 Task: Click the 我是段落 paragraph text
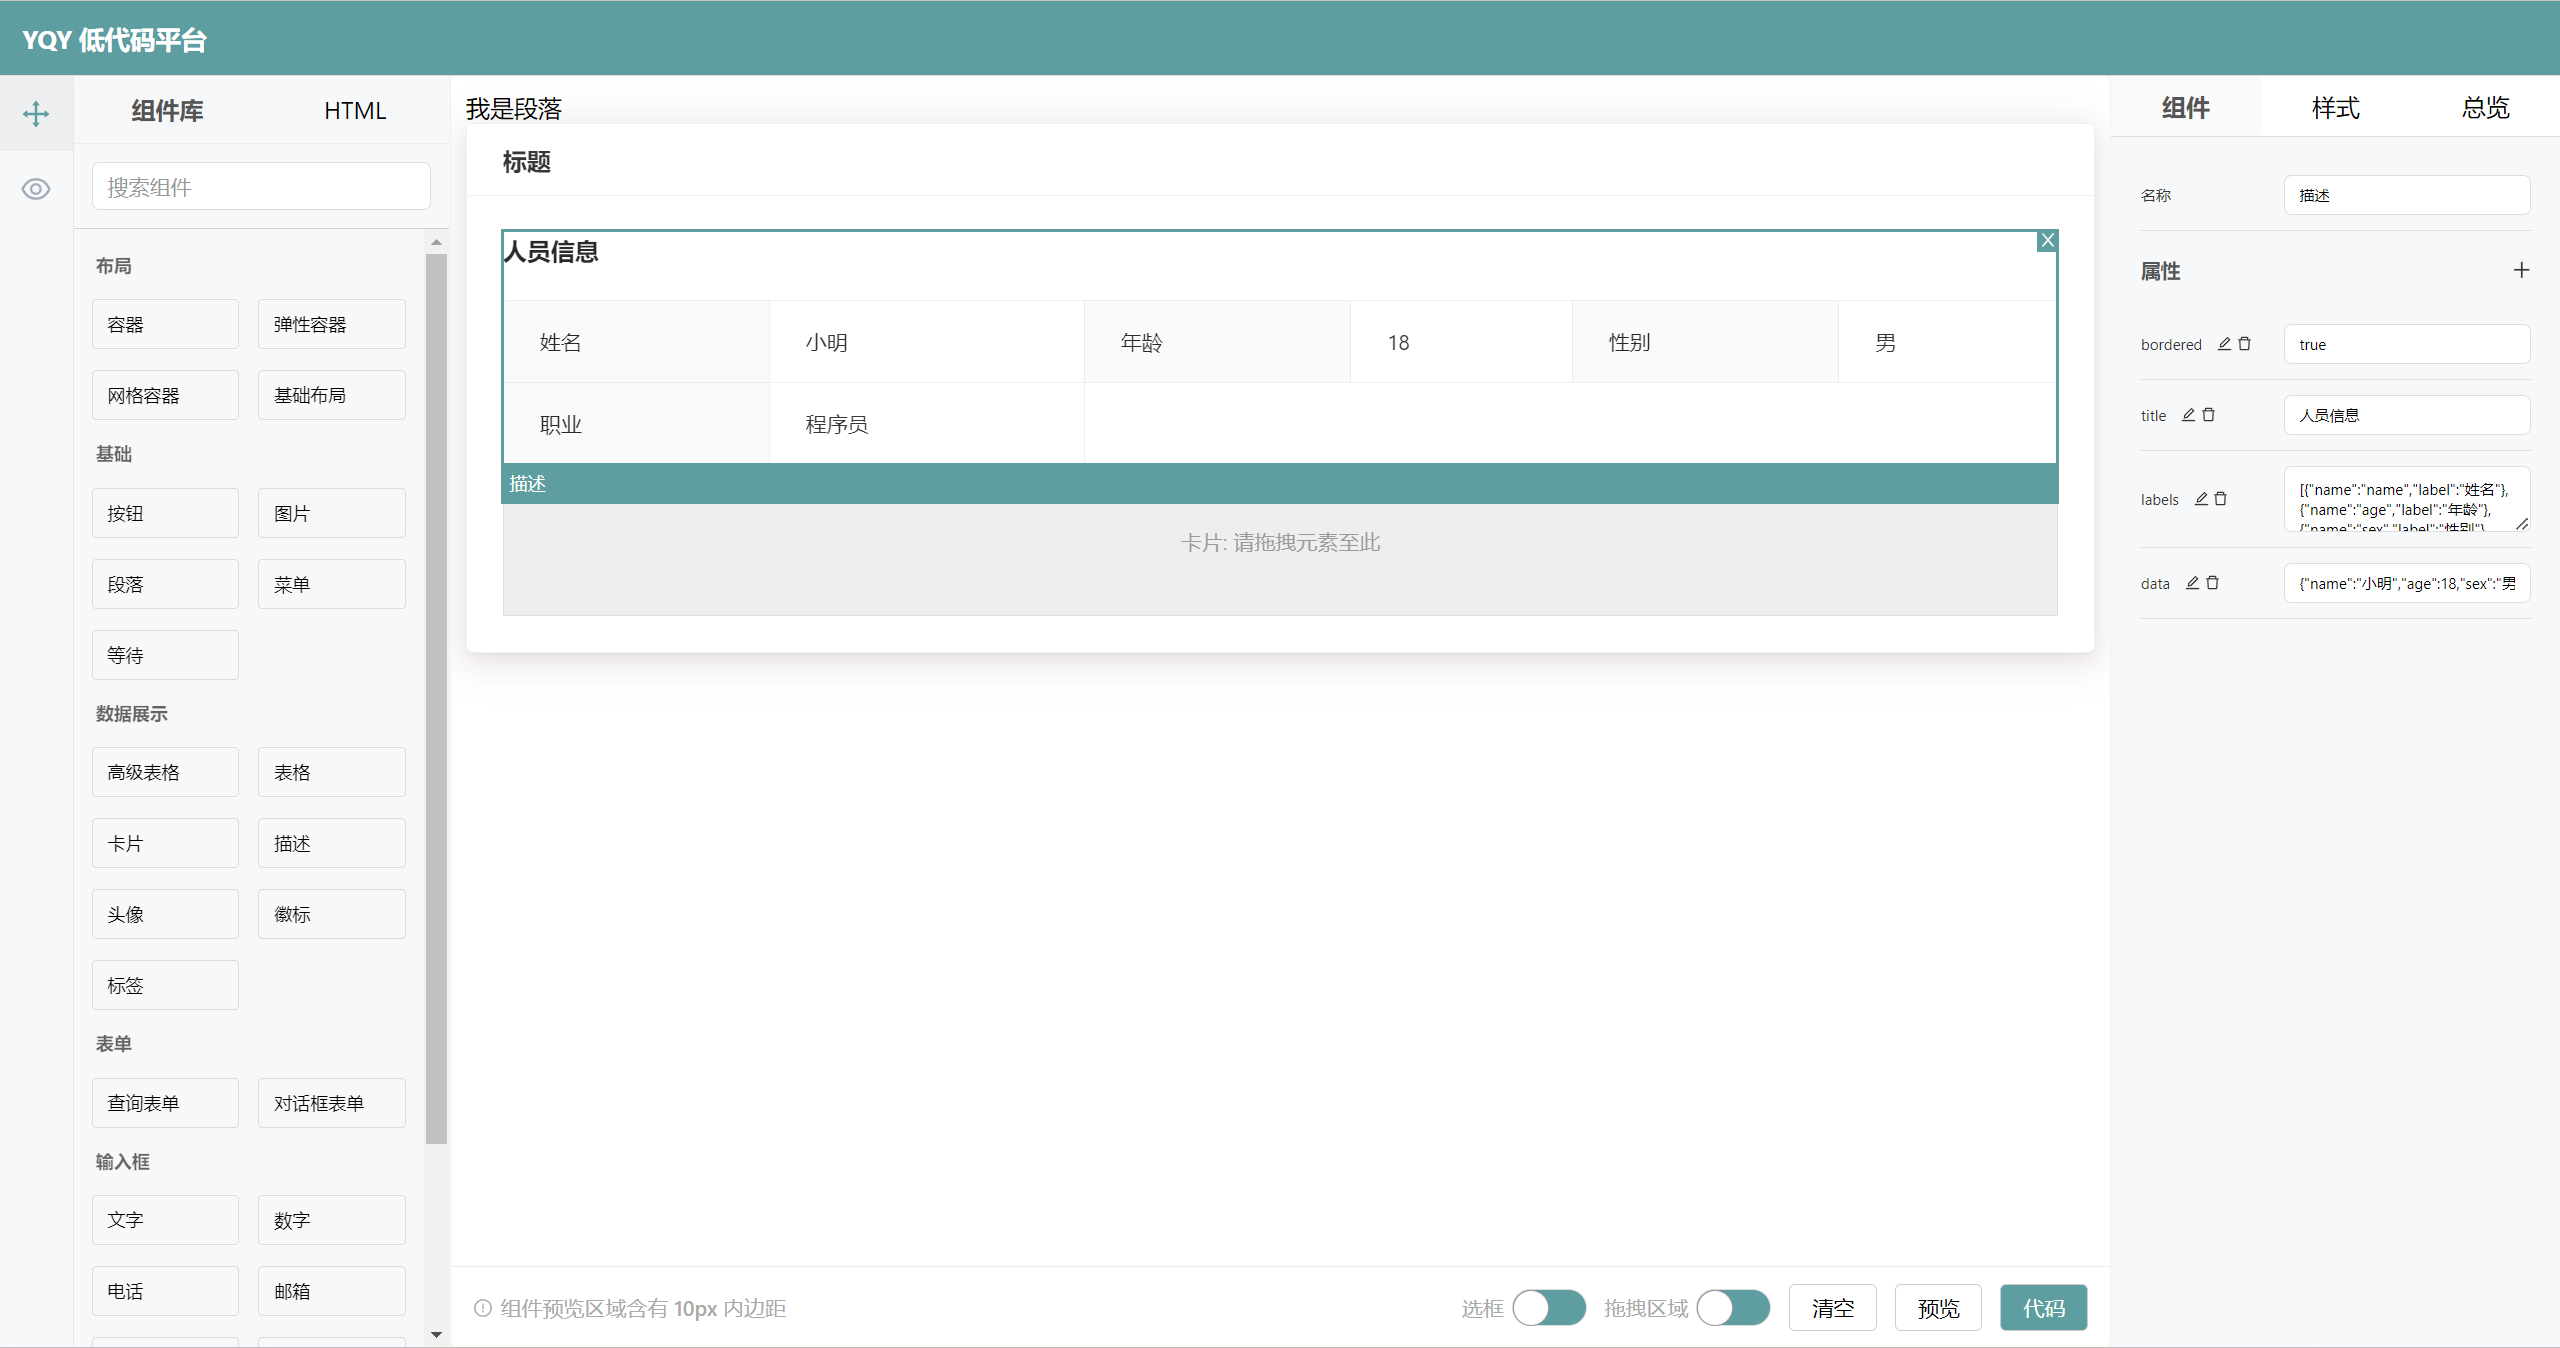[x=514, y=109]
